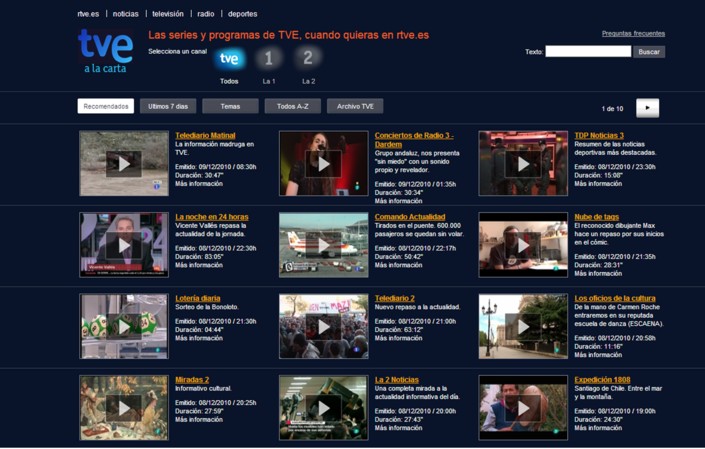
Task: Open the Nube de tags title link
Action: click(596, 217)
